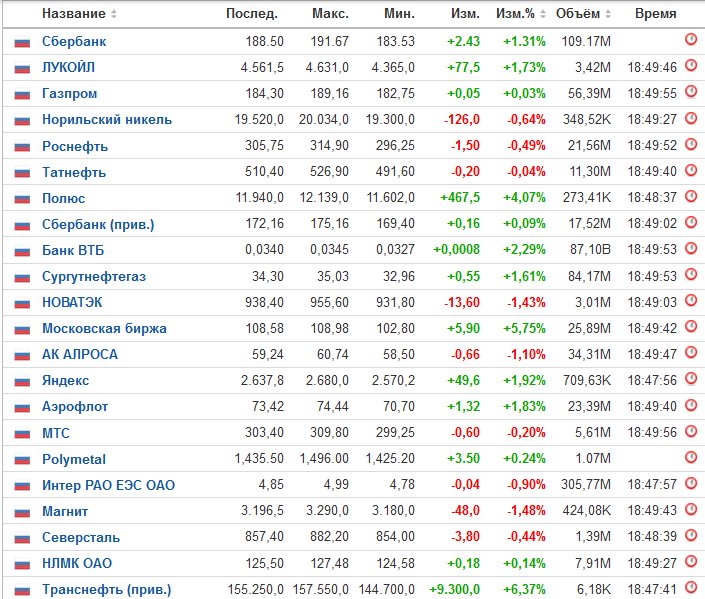
Task: Open the Магнит stock link
Action: 65,511
